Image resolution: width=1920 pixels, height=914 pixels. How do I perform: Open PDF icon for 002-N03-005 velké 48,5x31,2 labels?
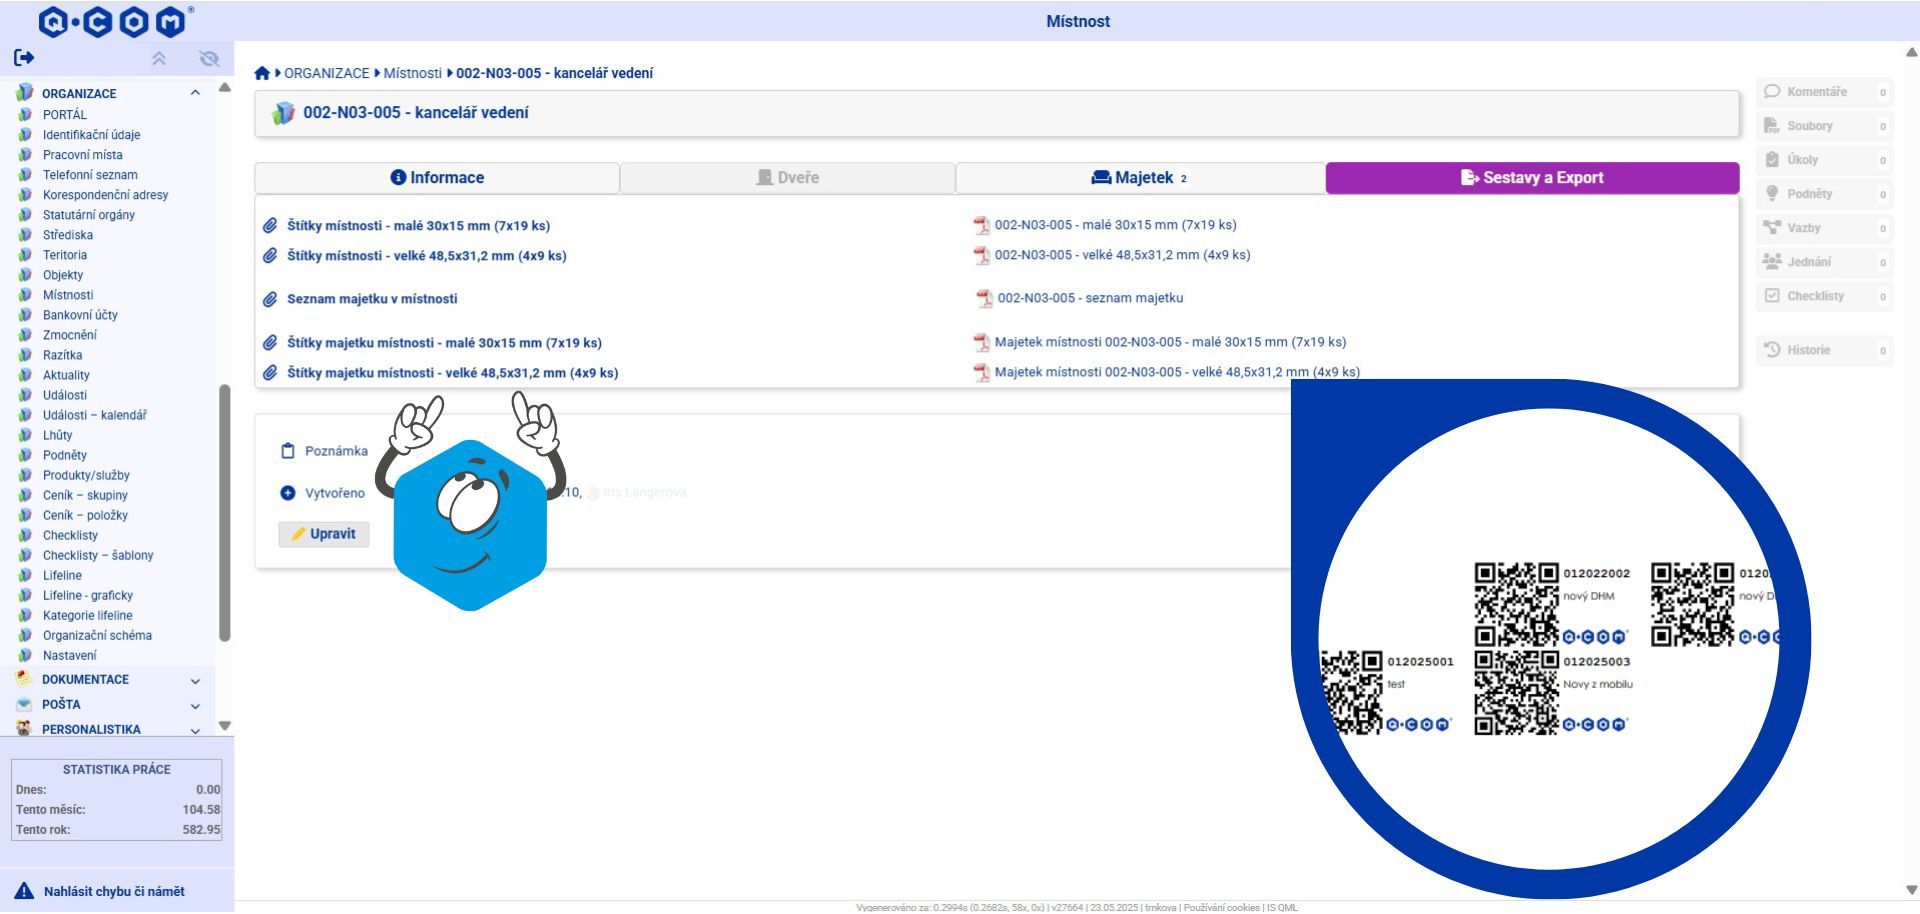pyautogui.click(x=982, y=256)
